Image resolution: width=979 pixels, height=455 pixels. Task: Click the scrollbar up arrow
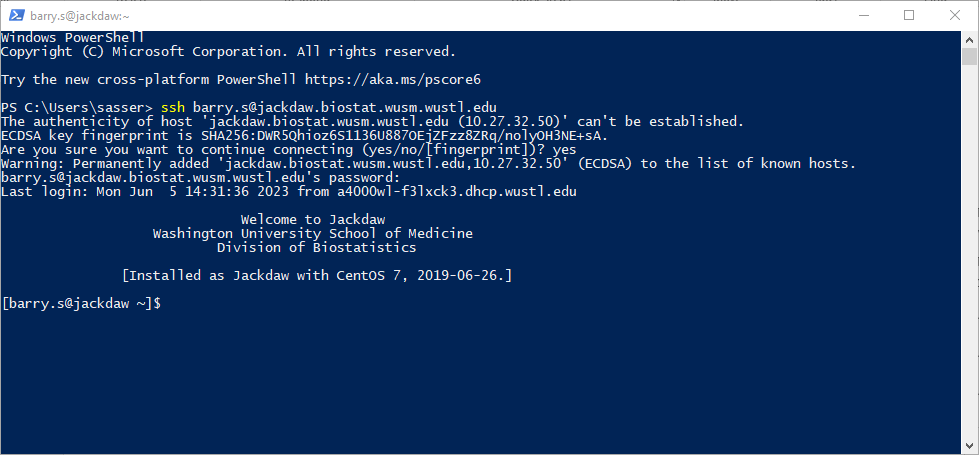pos(969,39)
